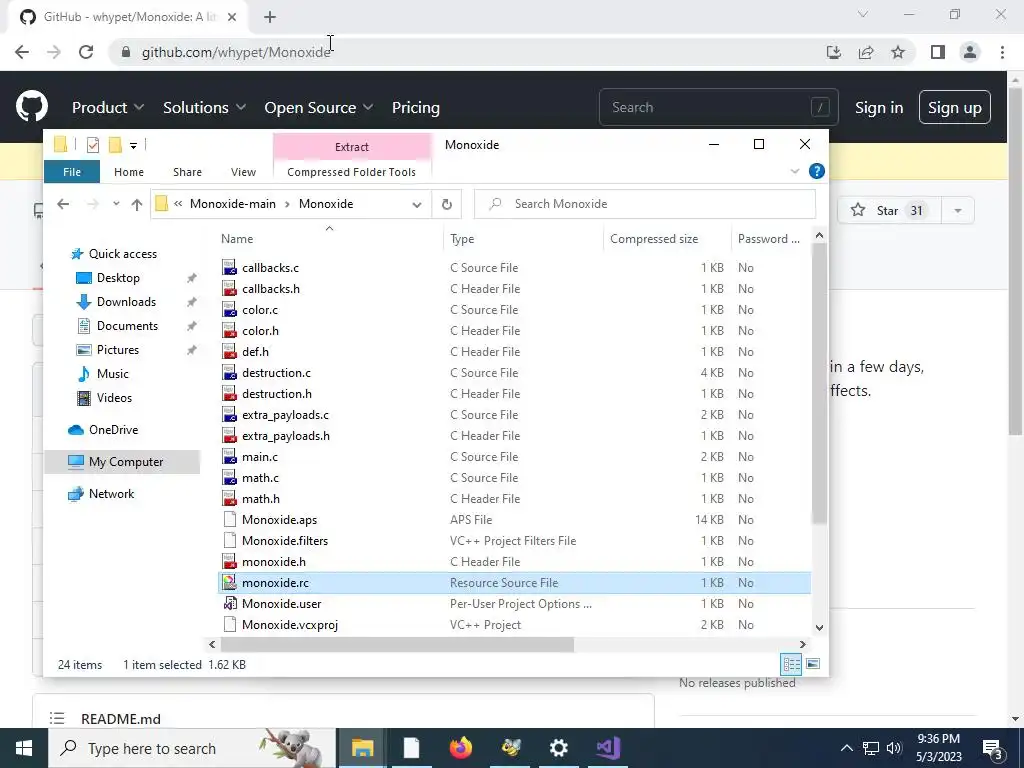Open recent locations dropdown in Explorer
This screenshot has width=1024, height=768.
tap(116, 204)
